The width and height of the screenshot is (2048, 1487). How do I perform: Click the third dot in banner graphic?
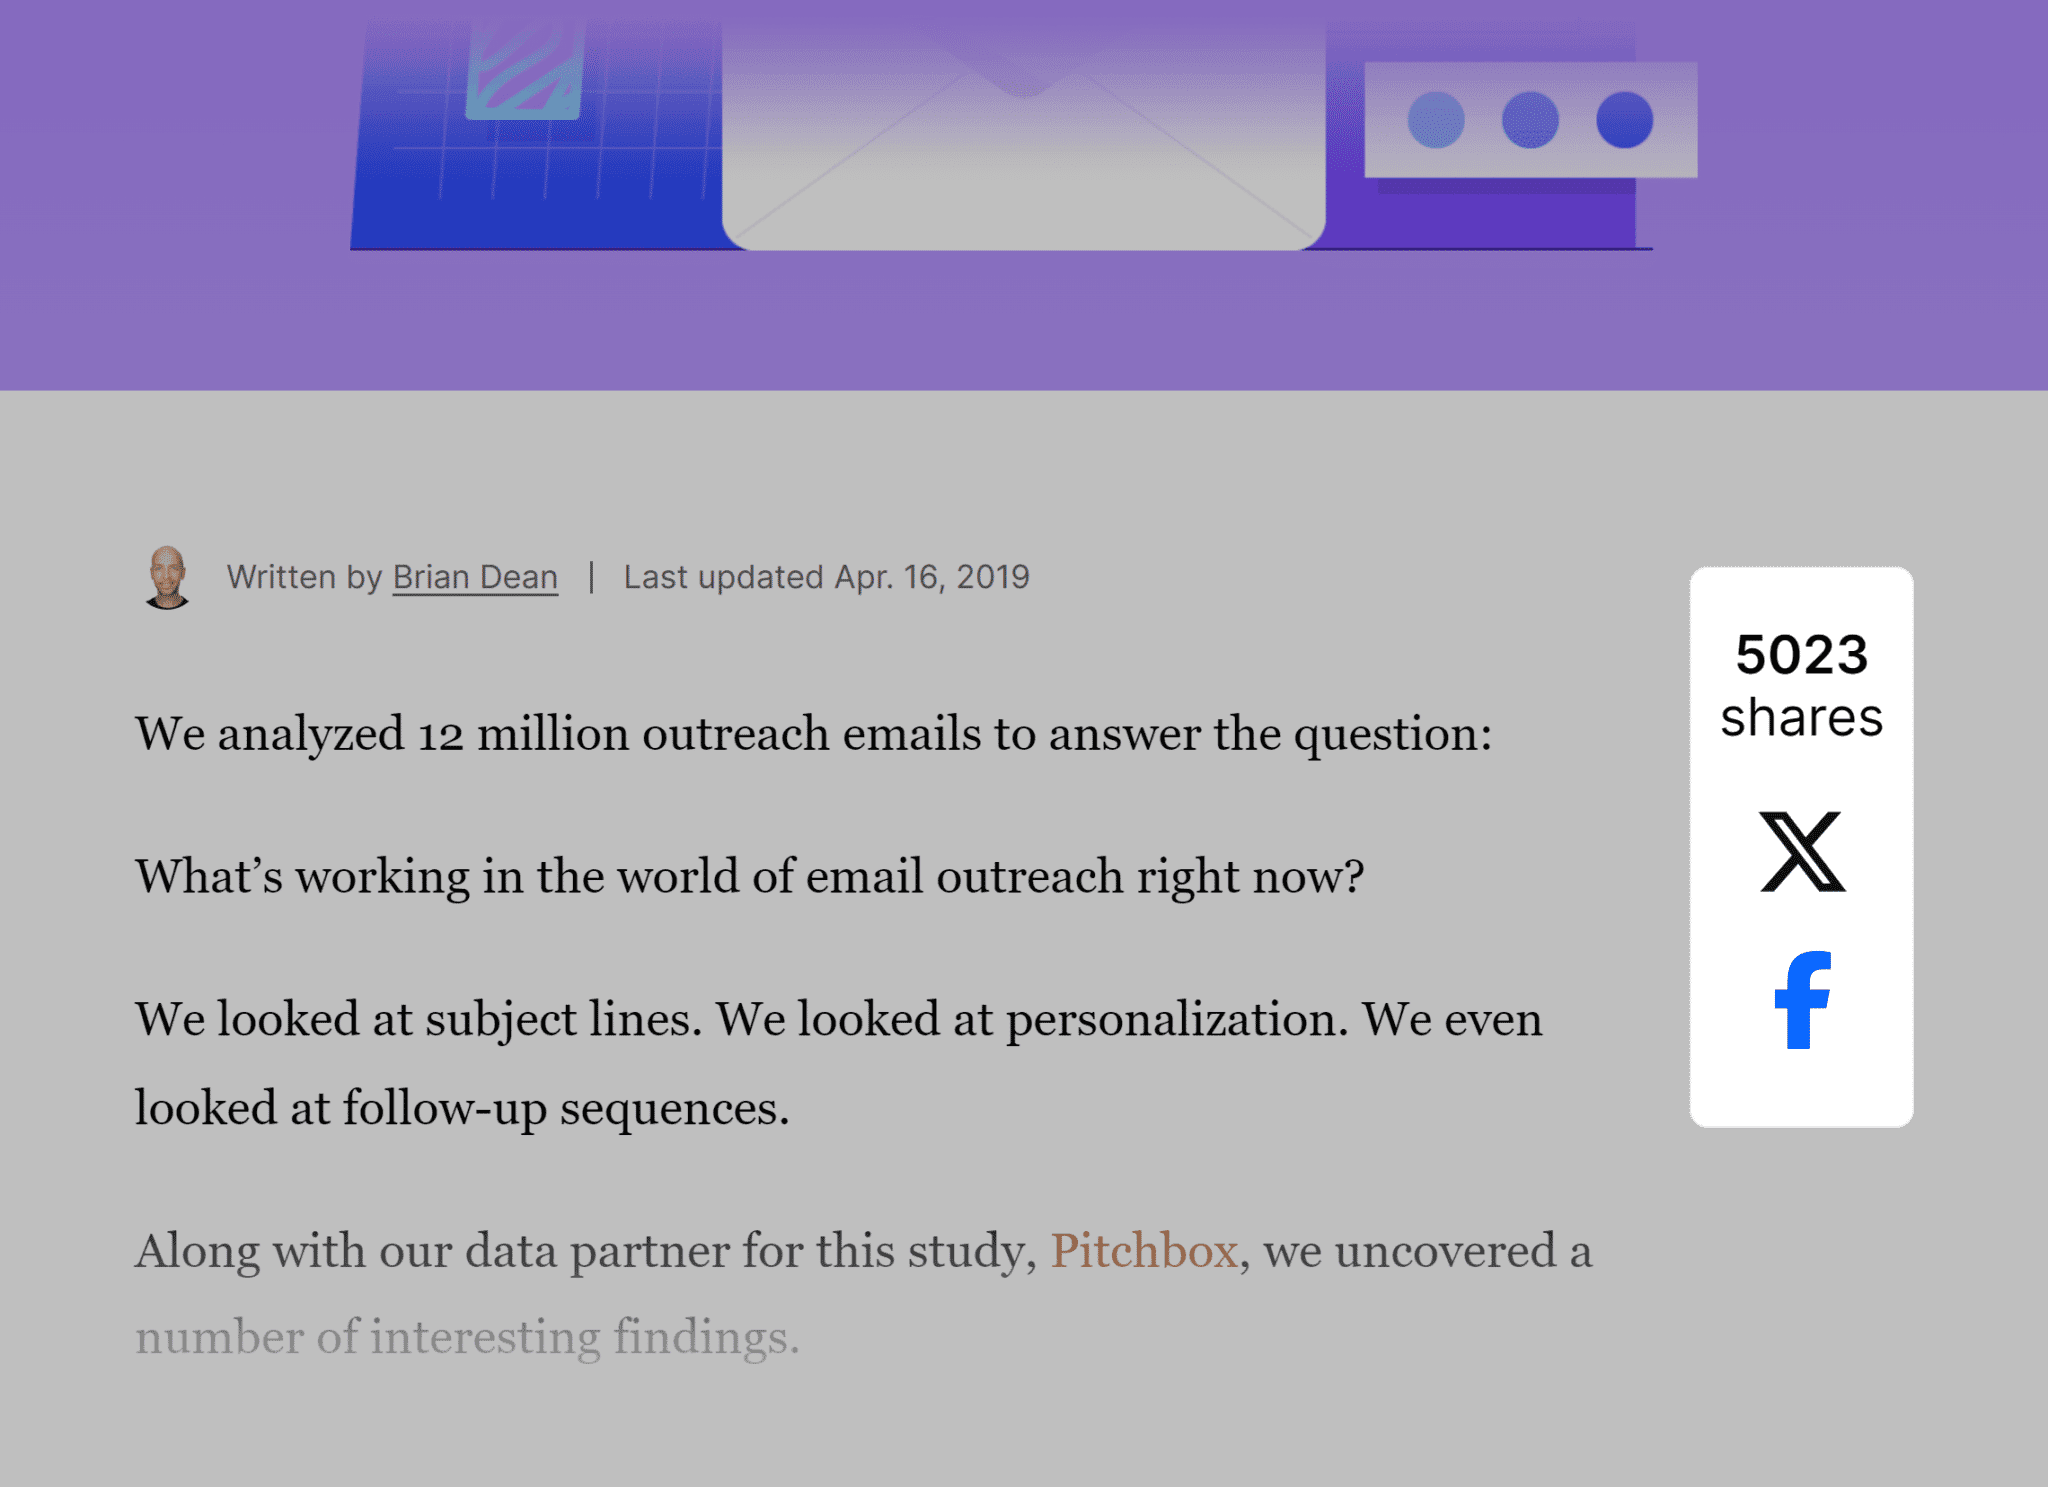point(1625,120)
